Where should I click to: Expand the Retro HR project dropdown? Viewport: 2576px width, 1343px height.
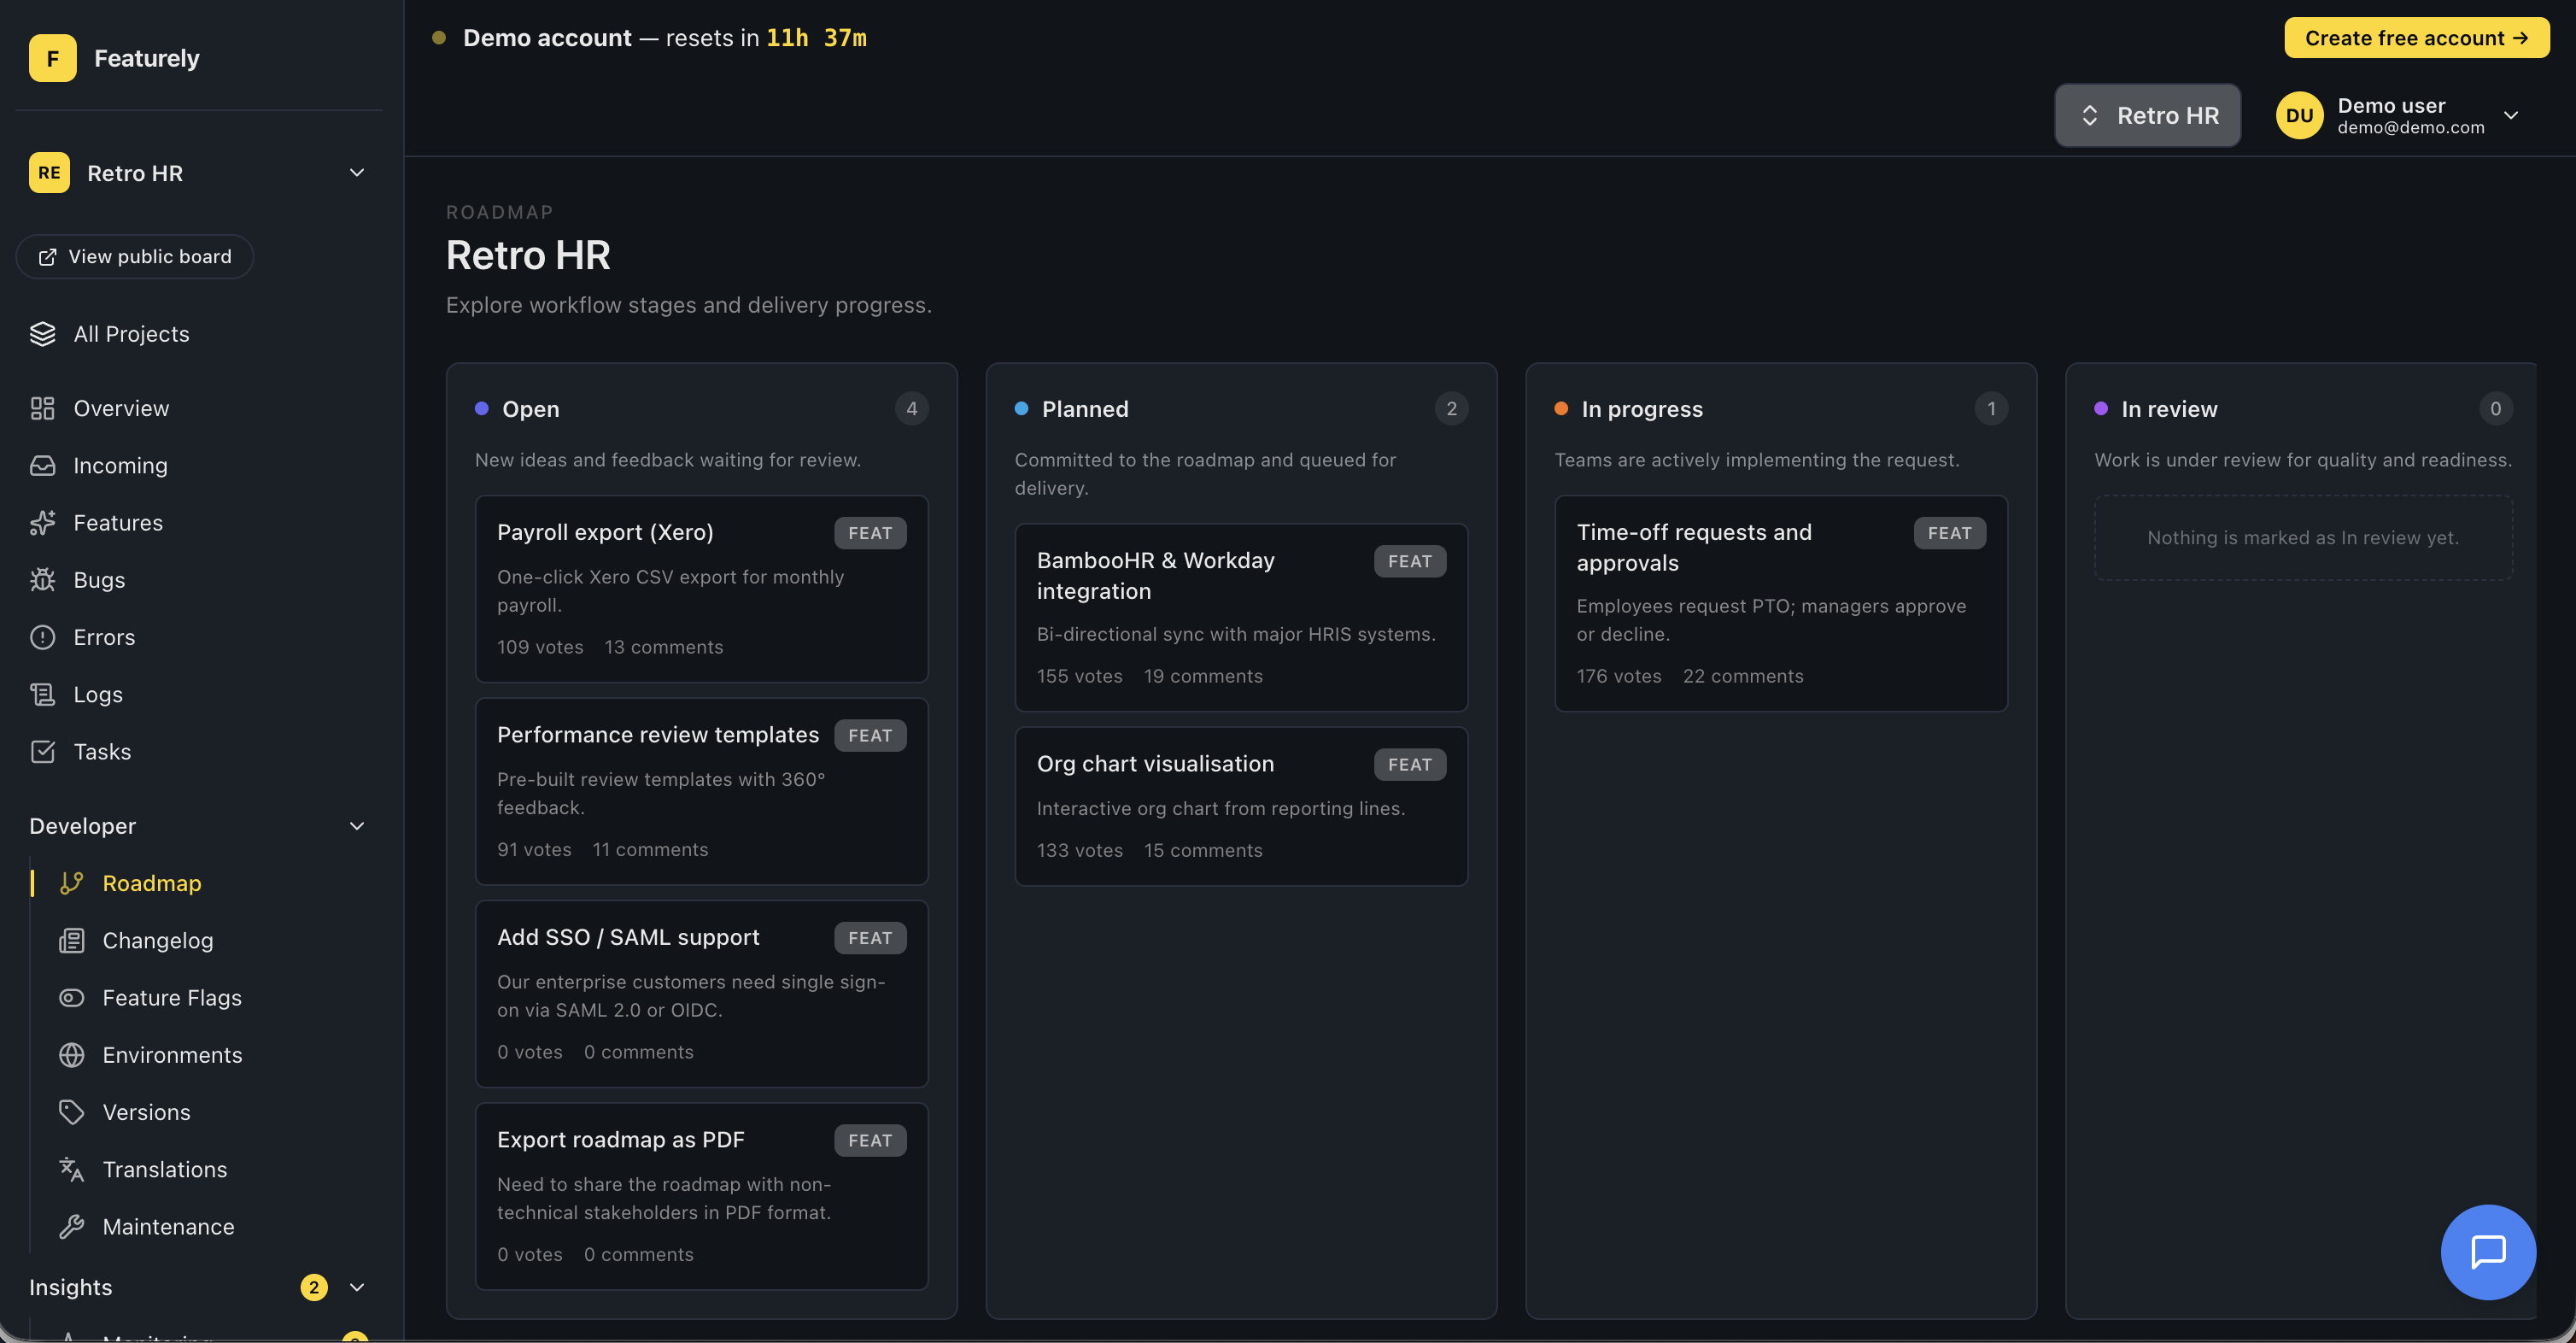(x=356, y=173)
